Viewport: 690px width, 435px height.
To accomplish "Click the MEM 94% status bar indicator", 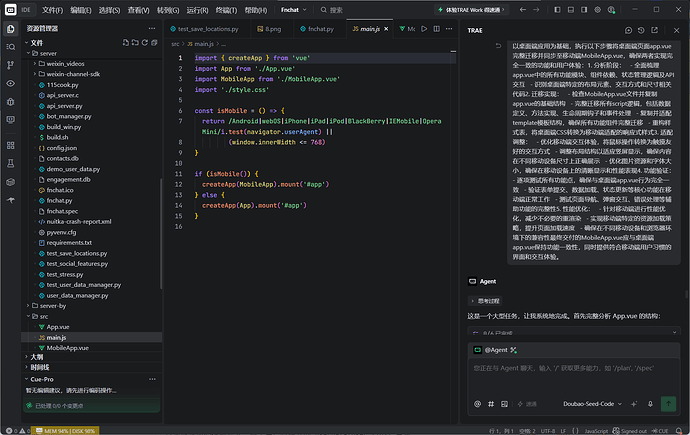I will (x=66, y=431).
